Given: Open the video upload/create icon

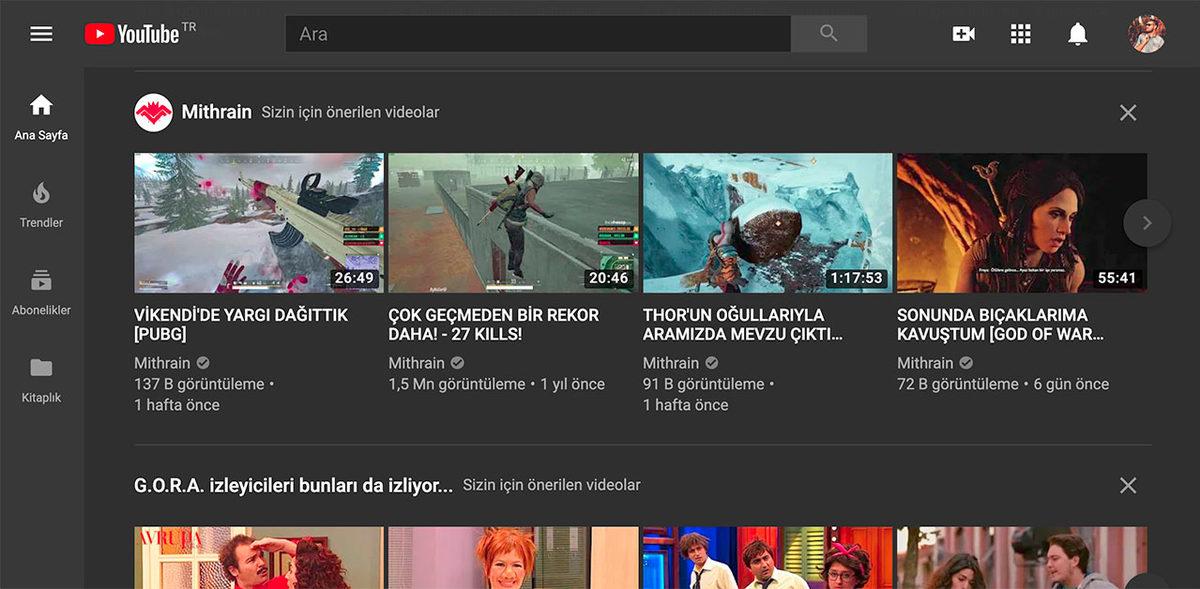Looking at the screenshot, I should (963, 32).
